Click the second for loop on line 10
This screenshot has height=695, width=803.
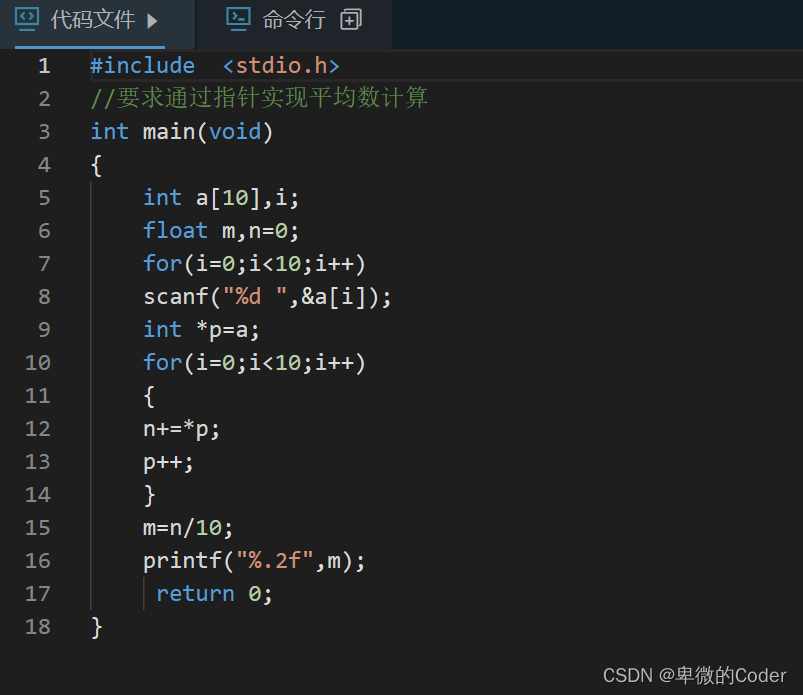point(254,363)
